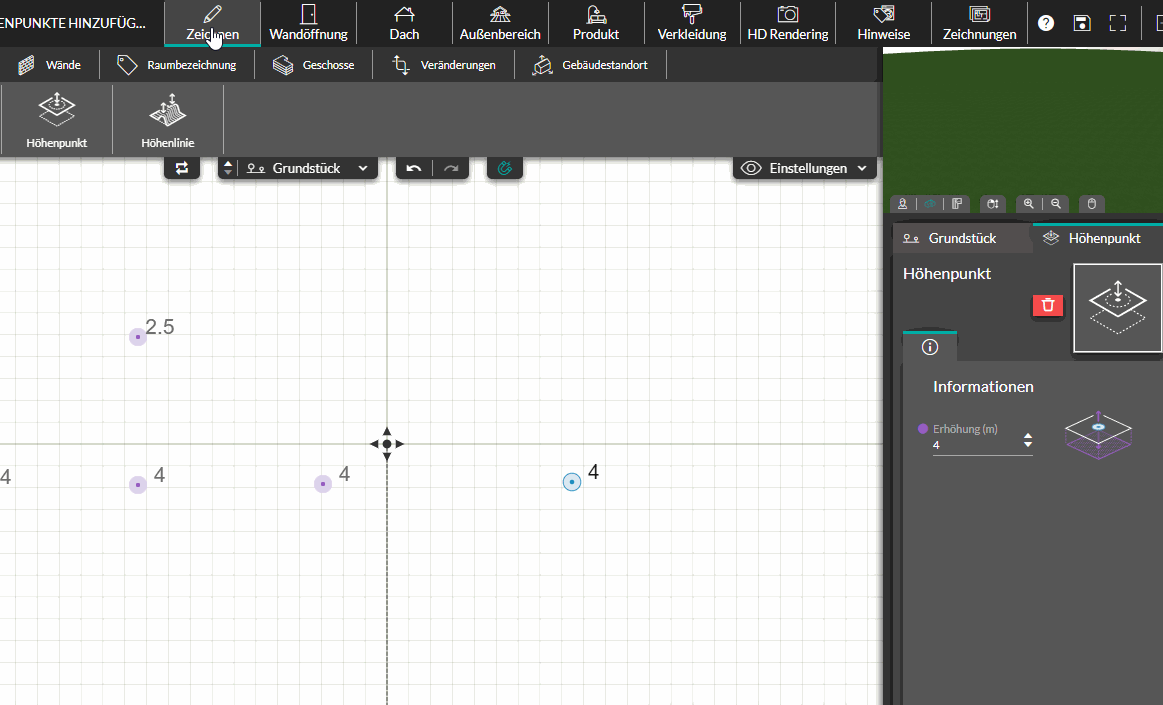
Task: Choose the Höhenpunkt tool
Action: pos(56,119)
